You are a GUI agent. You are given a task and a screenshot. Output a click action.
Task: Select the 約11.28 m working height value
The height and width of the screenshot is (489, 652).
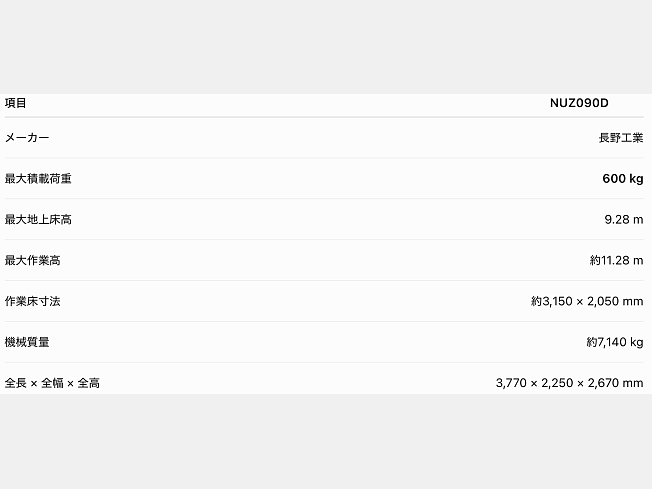coord(616,260)
